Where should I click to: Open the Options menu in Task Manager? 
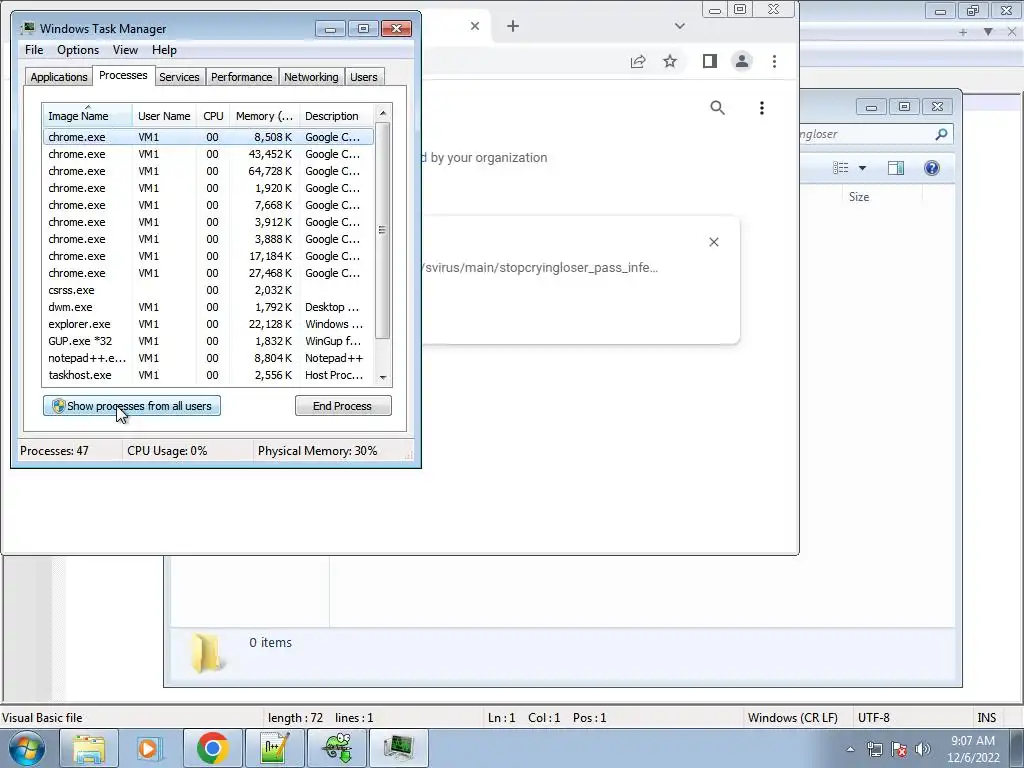[x=78, y=50]
